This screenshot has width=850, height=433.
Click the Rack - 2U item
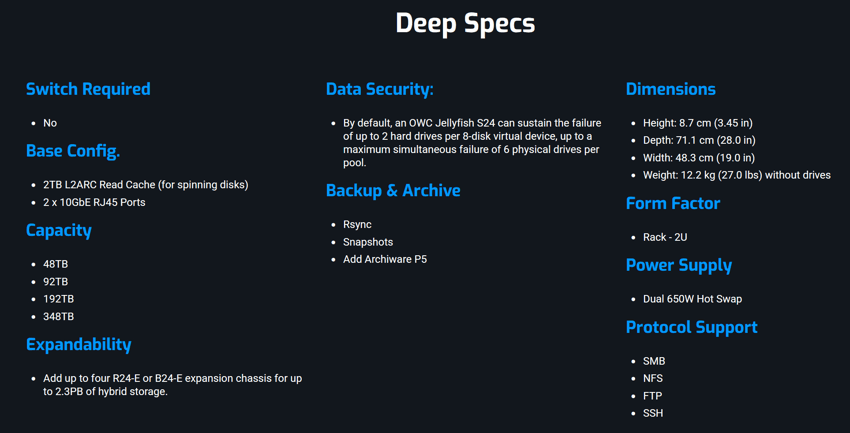click(x=665, y=237)
